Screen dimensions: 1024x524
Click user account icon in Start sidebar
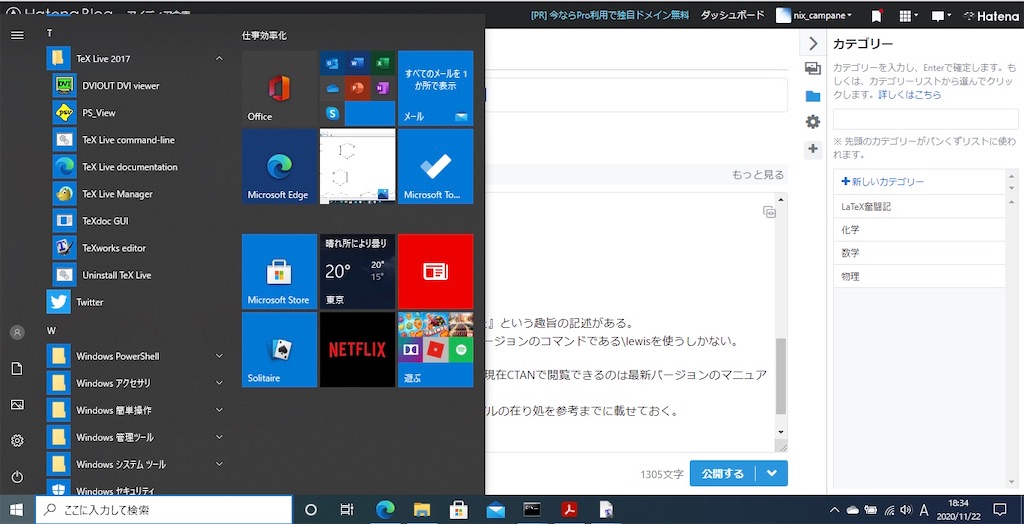point(18,333)
